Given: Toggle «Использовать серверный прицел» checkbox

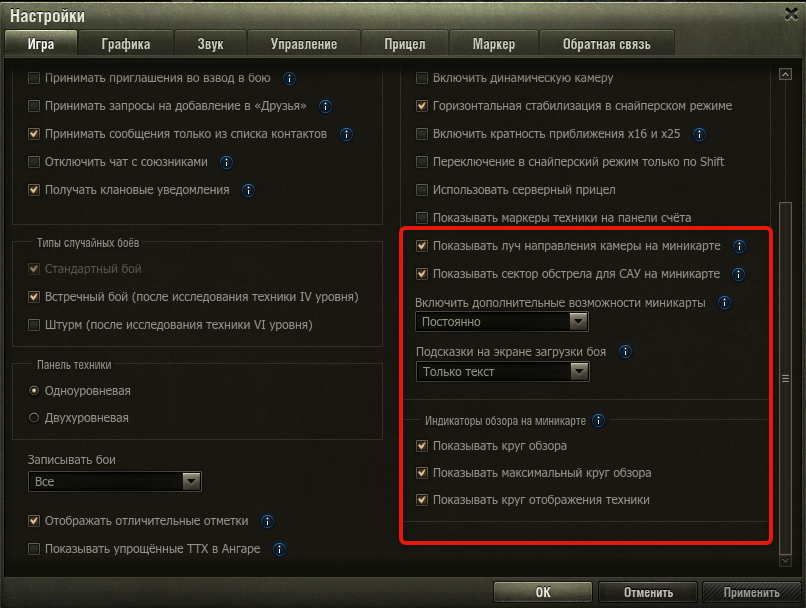Looking at the screenshot, I should coord(422,190).
